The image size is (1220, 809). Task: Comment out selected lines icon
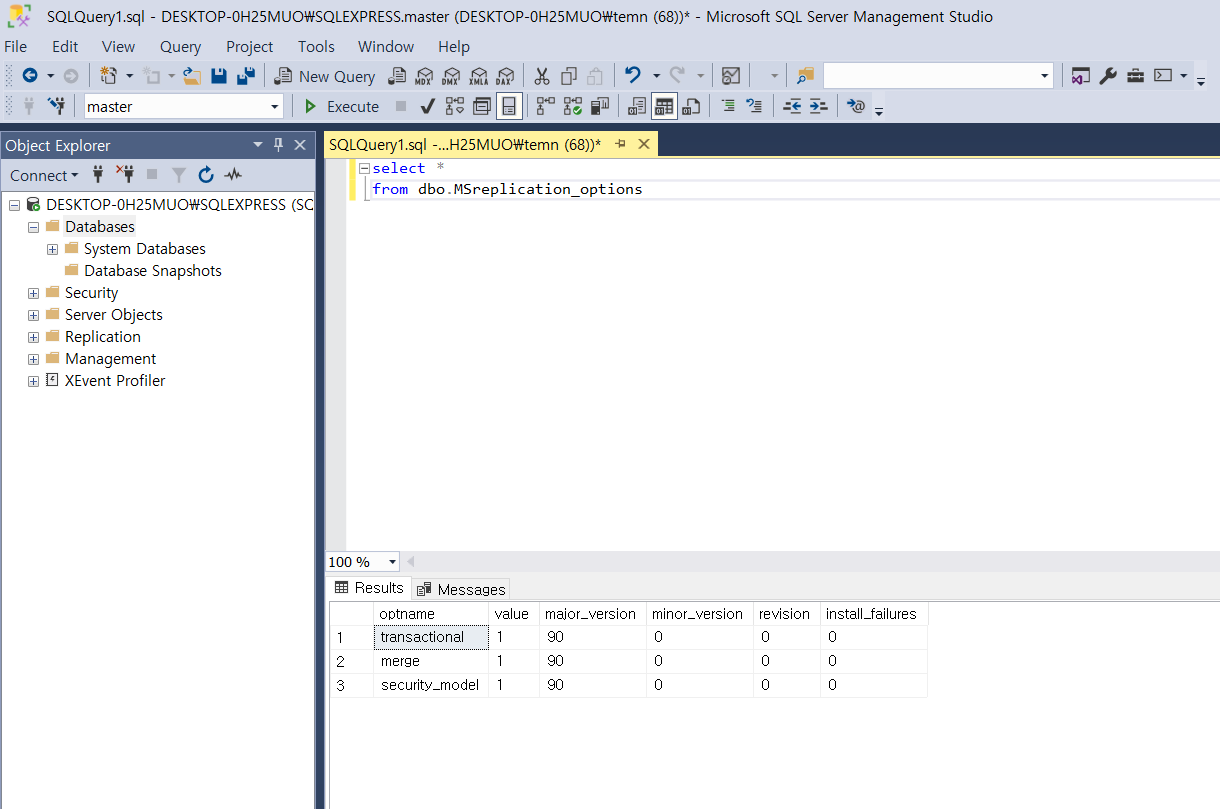728,106
